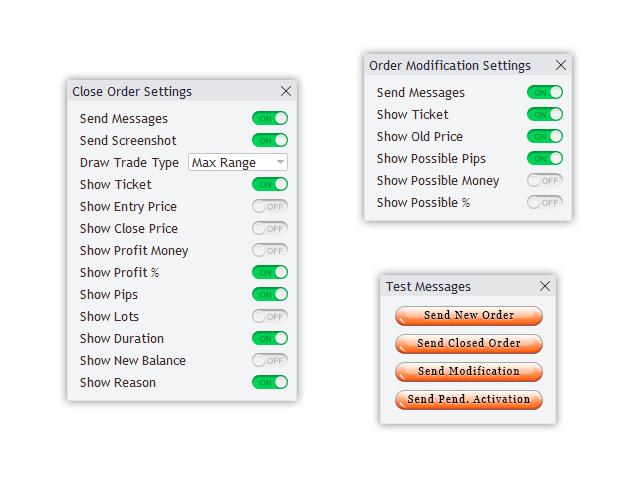Toggle Show Ticket in Order Modification Settings

(x=545, y=114)
